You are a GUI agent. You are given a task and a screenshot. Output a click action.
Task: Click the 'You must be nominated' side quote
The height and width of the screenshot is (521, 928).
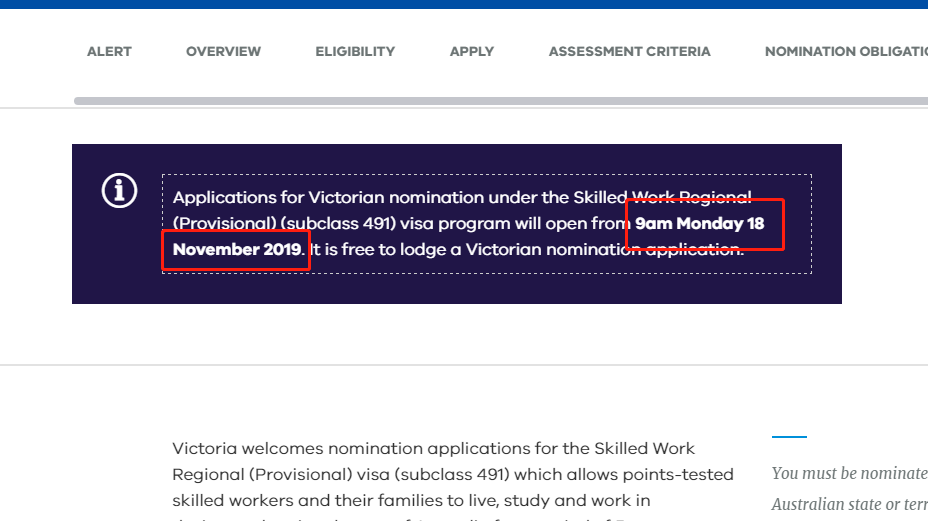[850, 473]
